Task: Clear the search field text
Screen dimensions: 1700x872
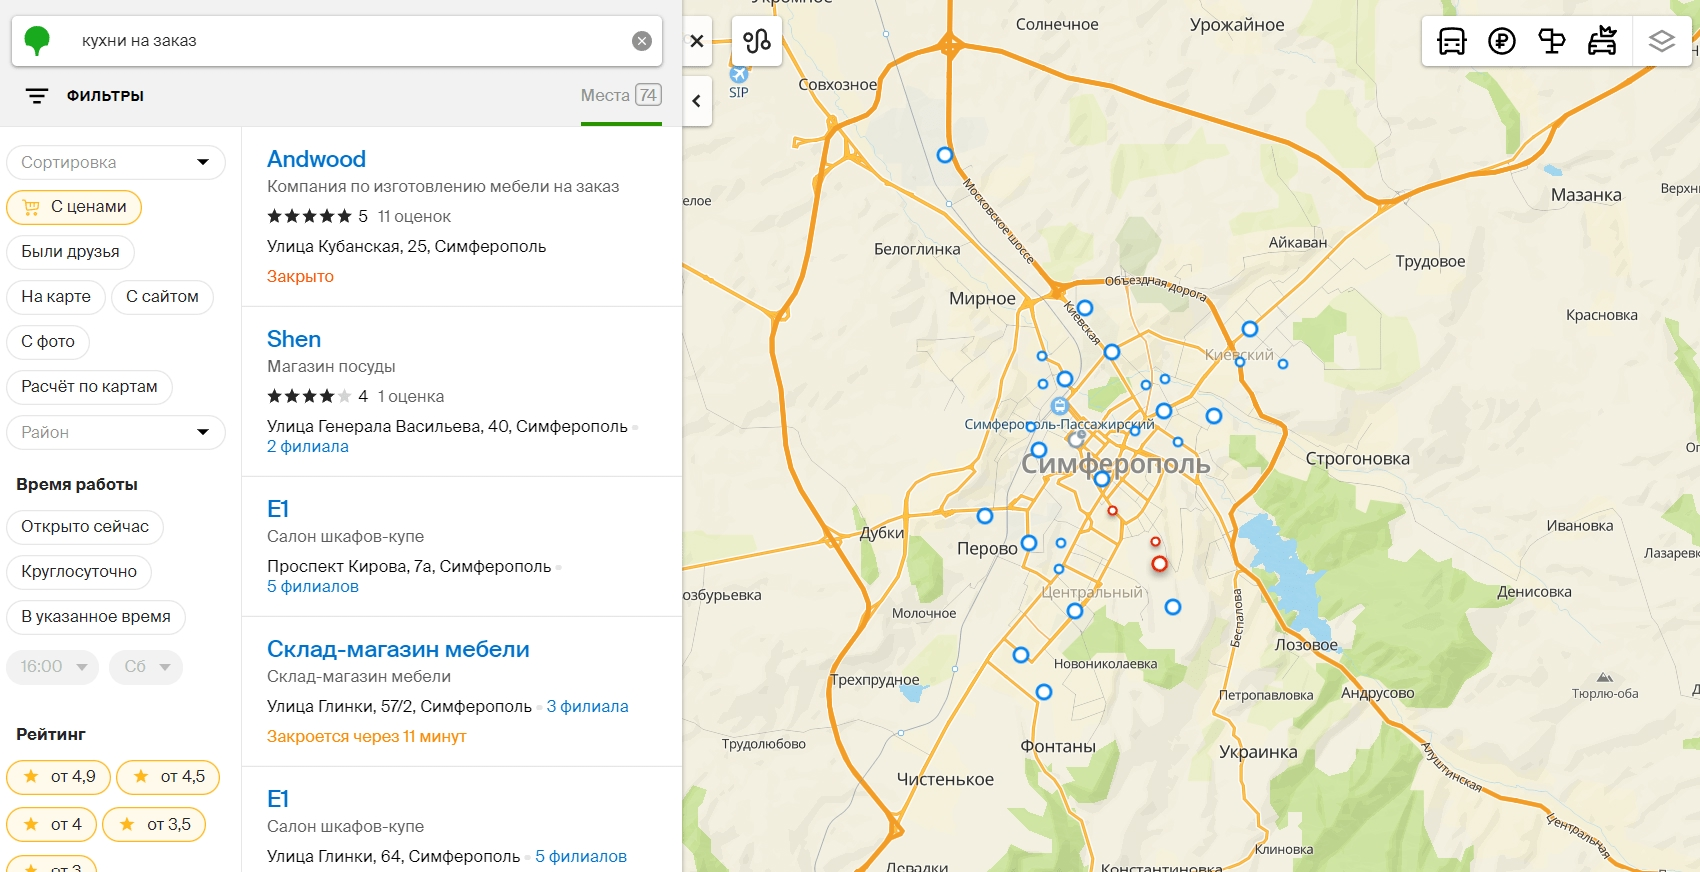Action: point(642,41)
